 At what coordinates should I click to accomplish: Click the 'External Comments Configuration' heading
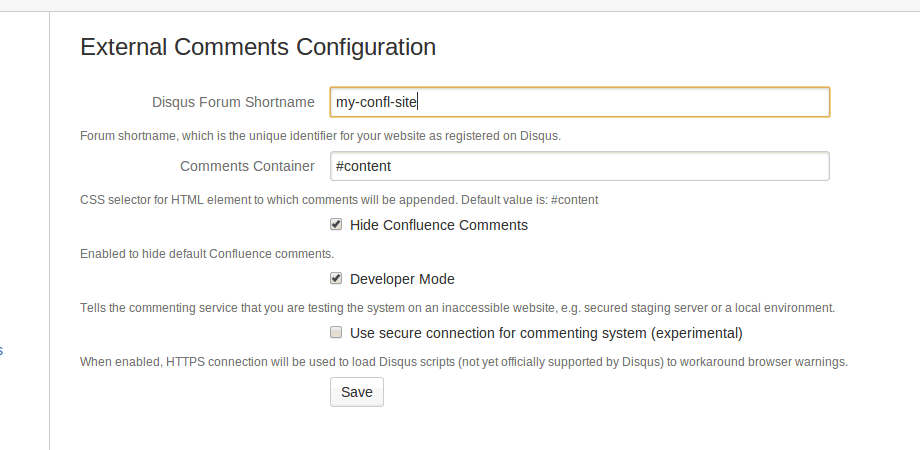coord(258,46)
